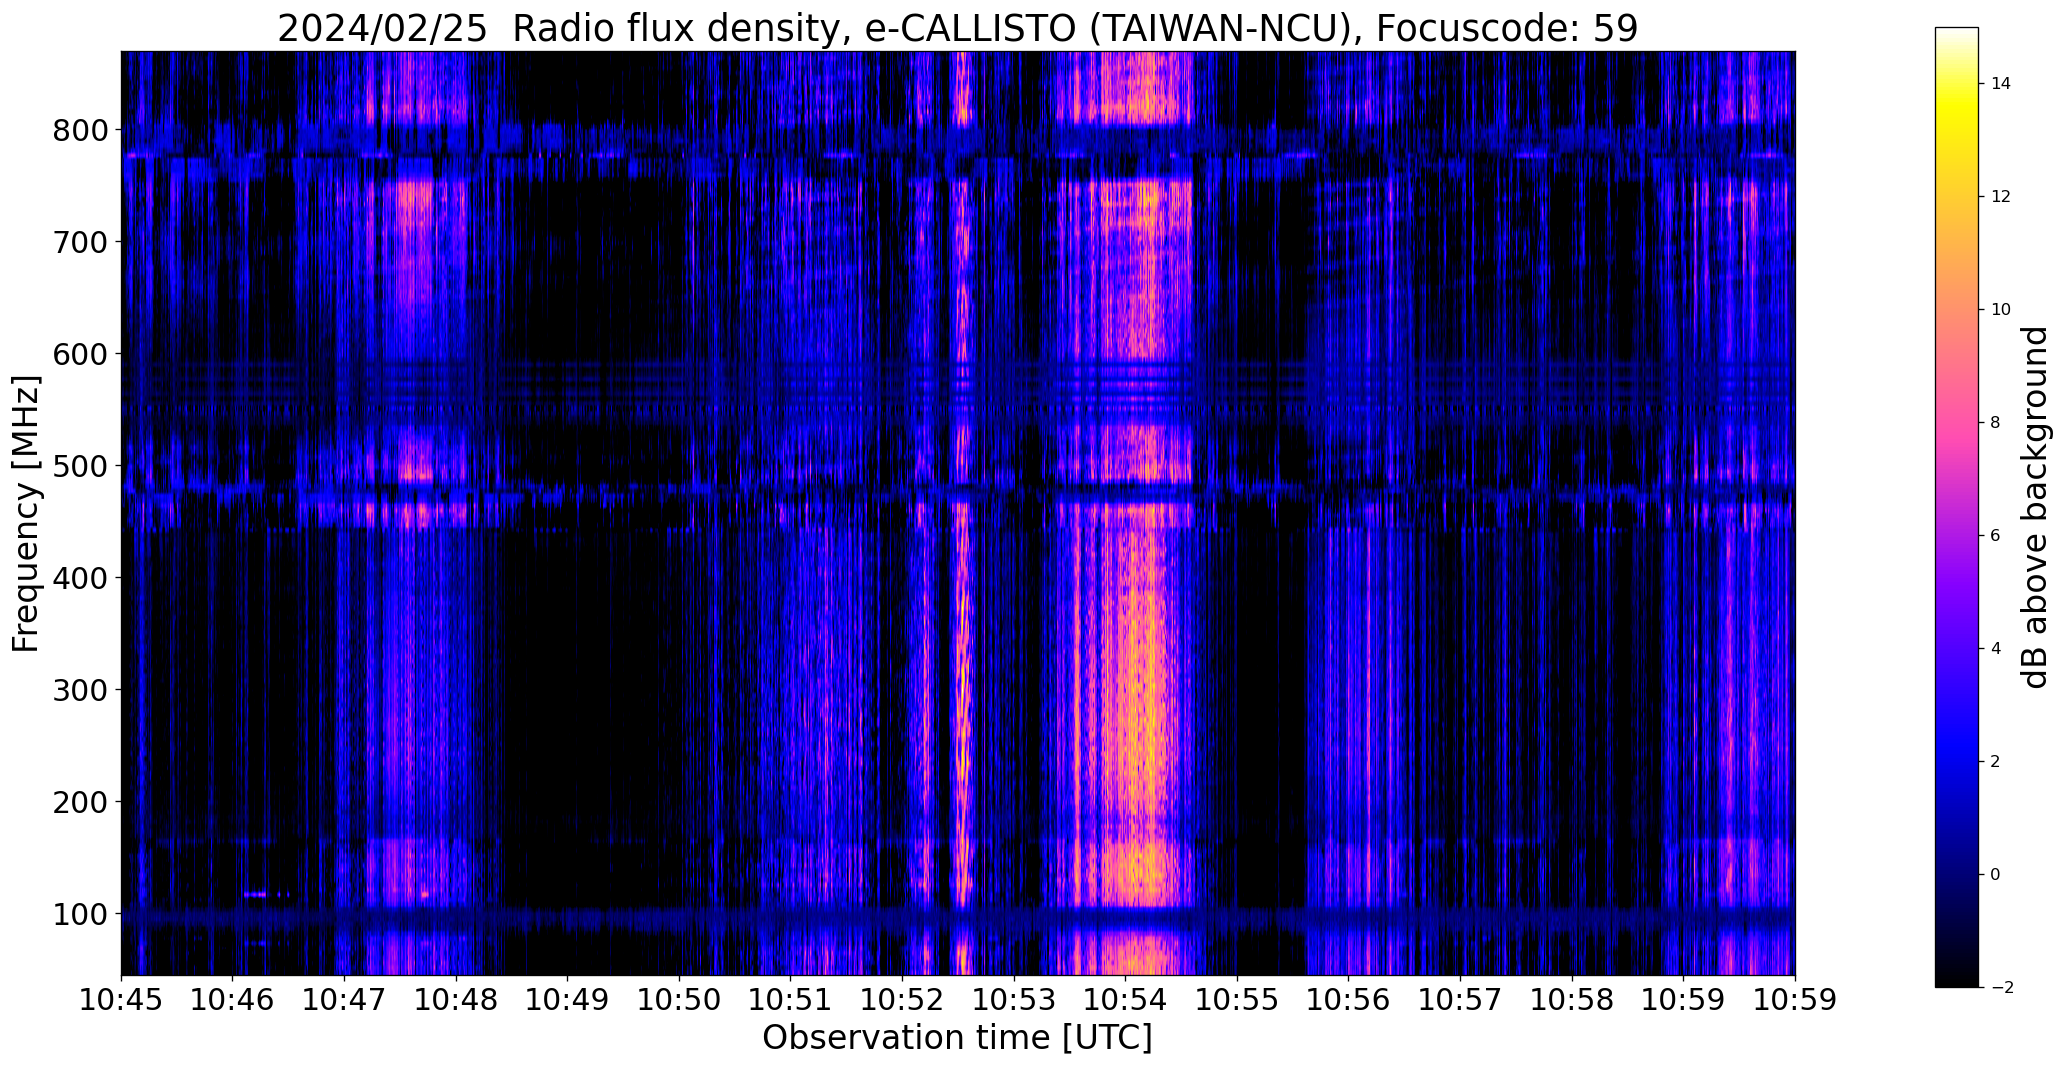Click the 10:58 time tick label
The width and height of the screenshot is (2066, 1067).
point(1572,1000)
